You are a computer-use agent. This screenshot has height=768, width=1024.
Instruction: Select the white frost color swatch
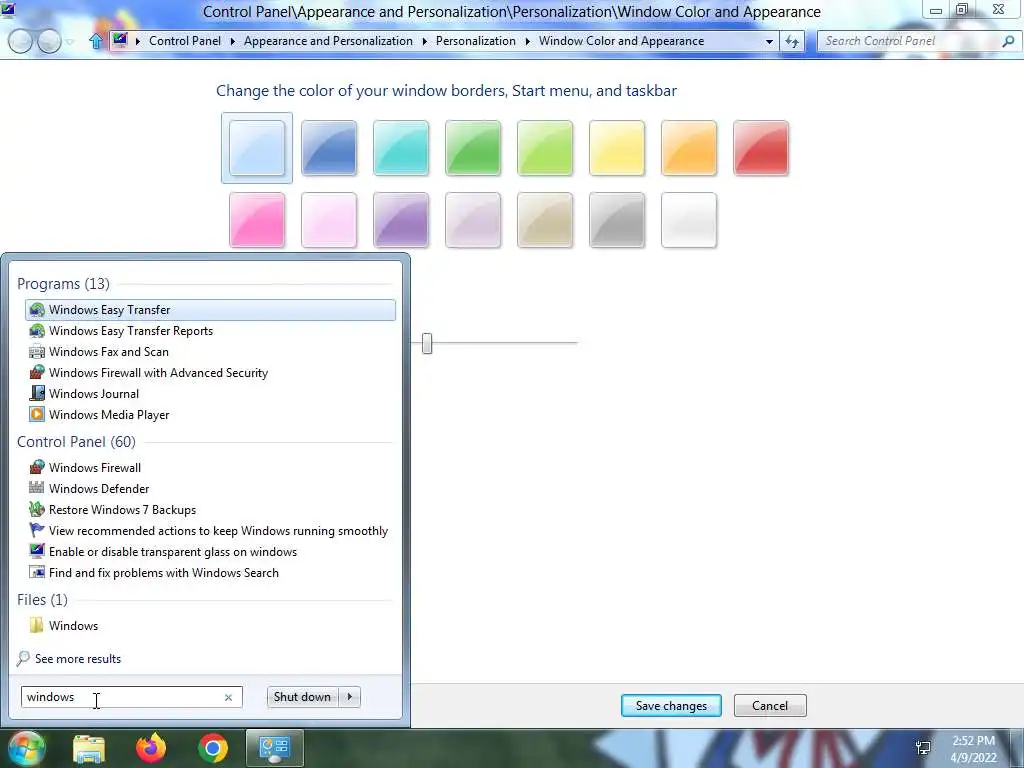click(689, 220)
